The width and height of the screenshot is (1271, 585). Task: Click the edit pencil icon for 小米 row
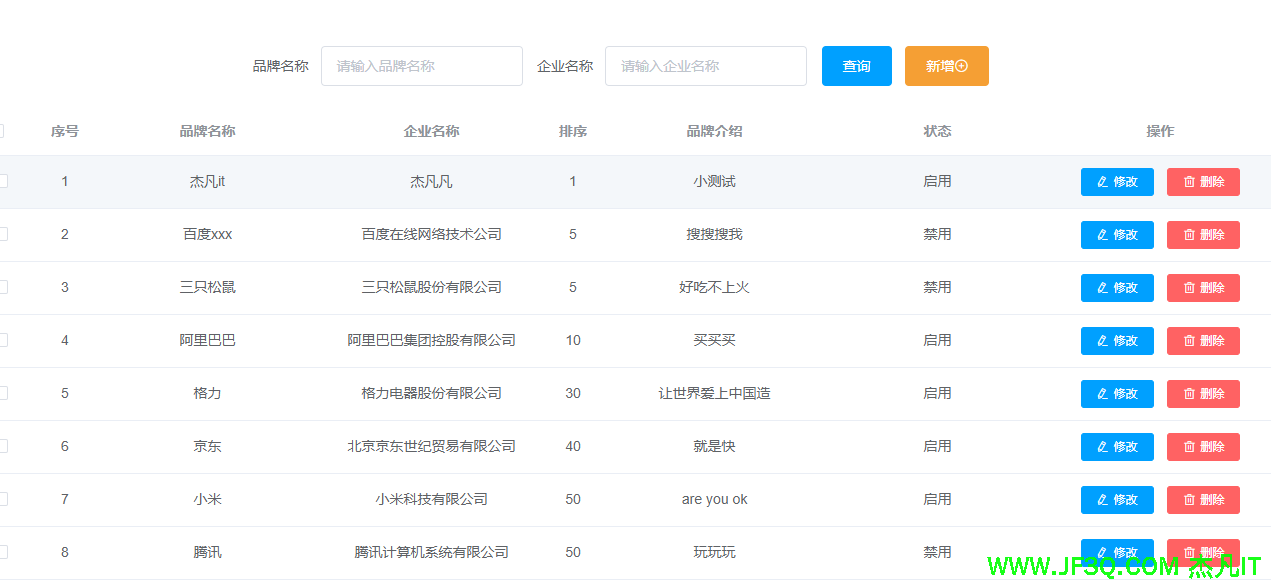tap(1102, 500)
